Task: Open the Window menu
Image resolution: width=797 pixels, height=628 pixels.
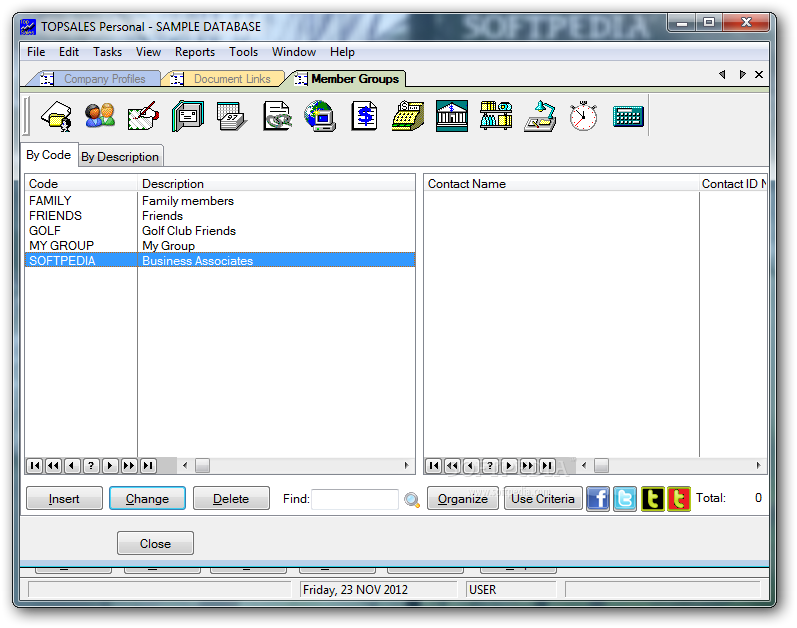Action: [294, 52]
